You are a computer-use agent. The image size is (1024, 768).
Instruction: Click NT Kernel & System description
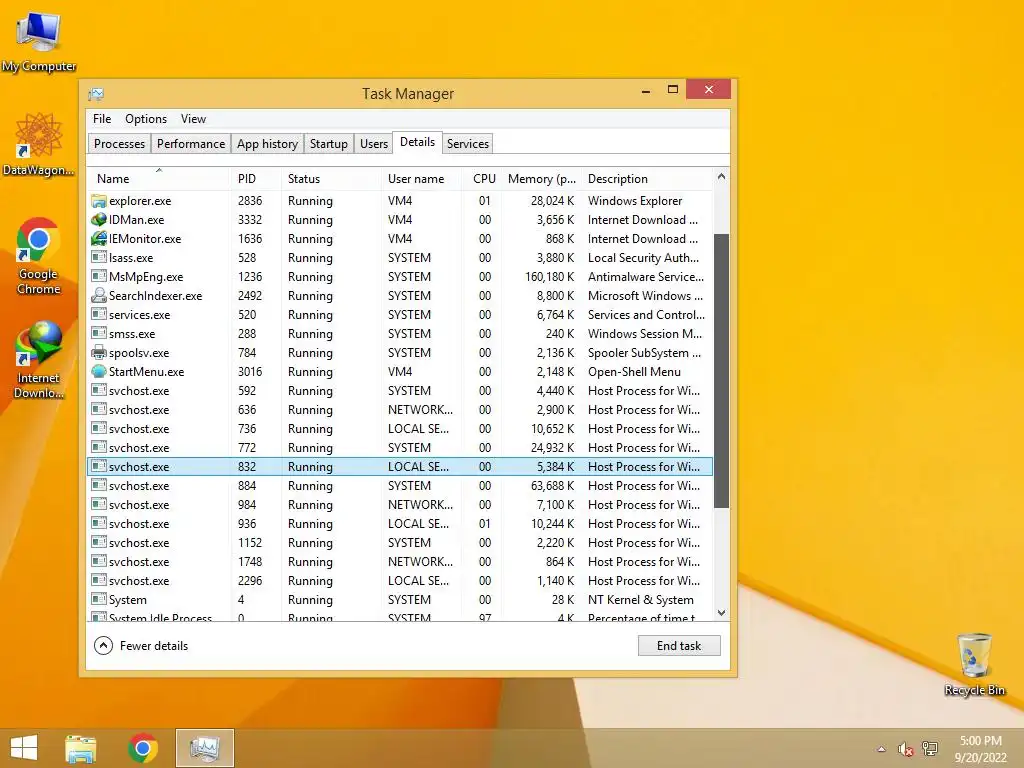coord(641,600)
